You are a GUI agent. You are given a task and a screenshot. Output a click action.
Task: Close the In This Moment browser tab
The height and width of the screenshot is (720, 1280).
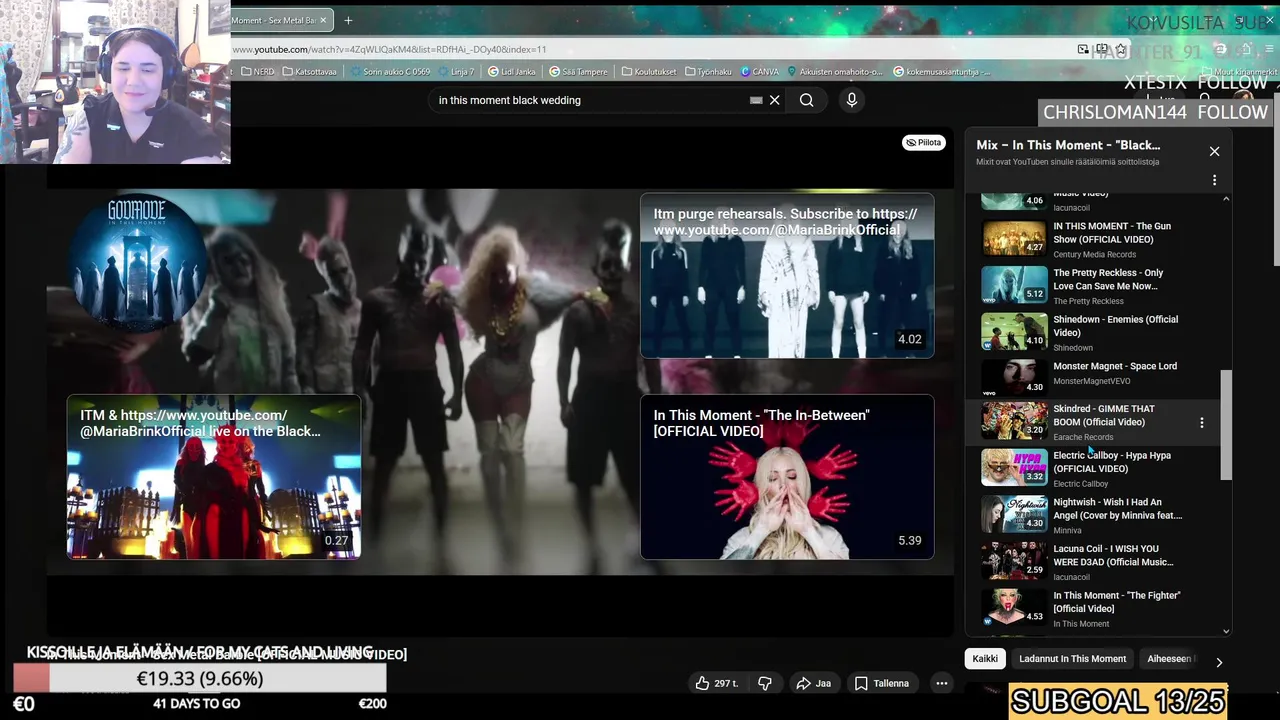click(x=323, y=20)
